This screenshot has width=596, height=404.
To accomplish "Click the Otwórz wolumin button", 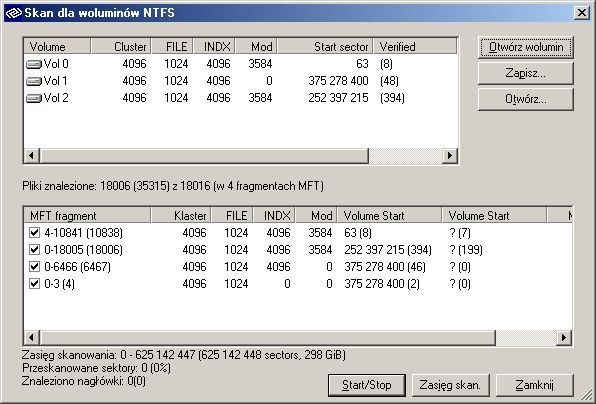I will pos(526,47).
